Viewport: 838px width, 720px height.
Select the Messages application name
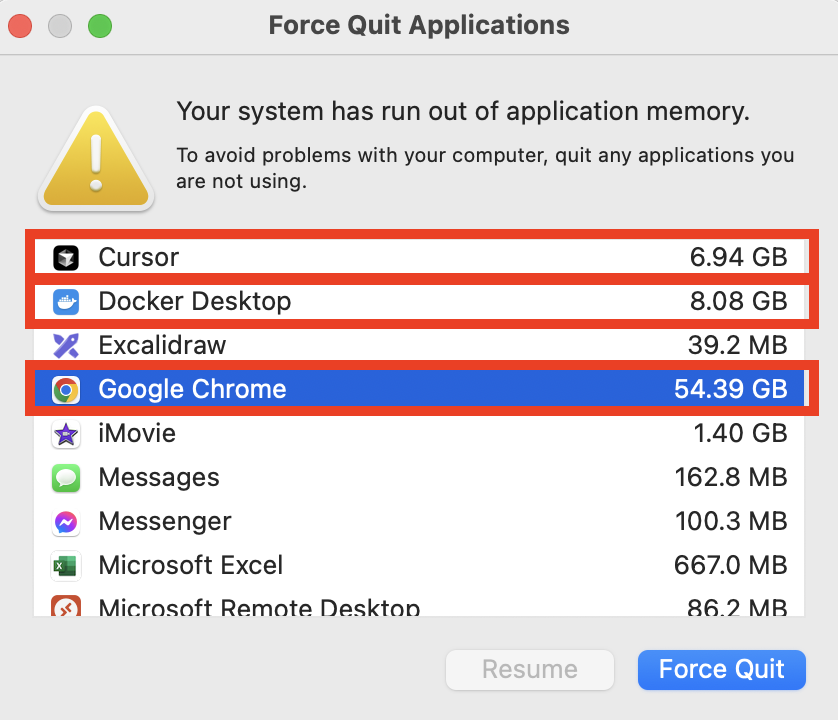159,477
